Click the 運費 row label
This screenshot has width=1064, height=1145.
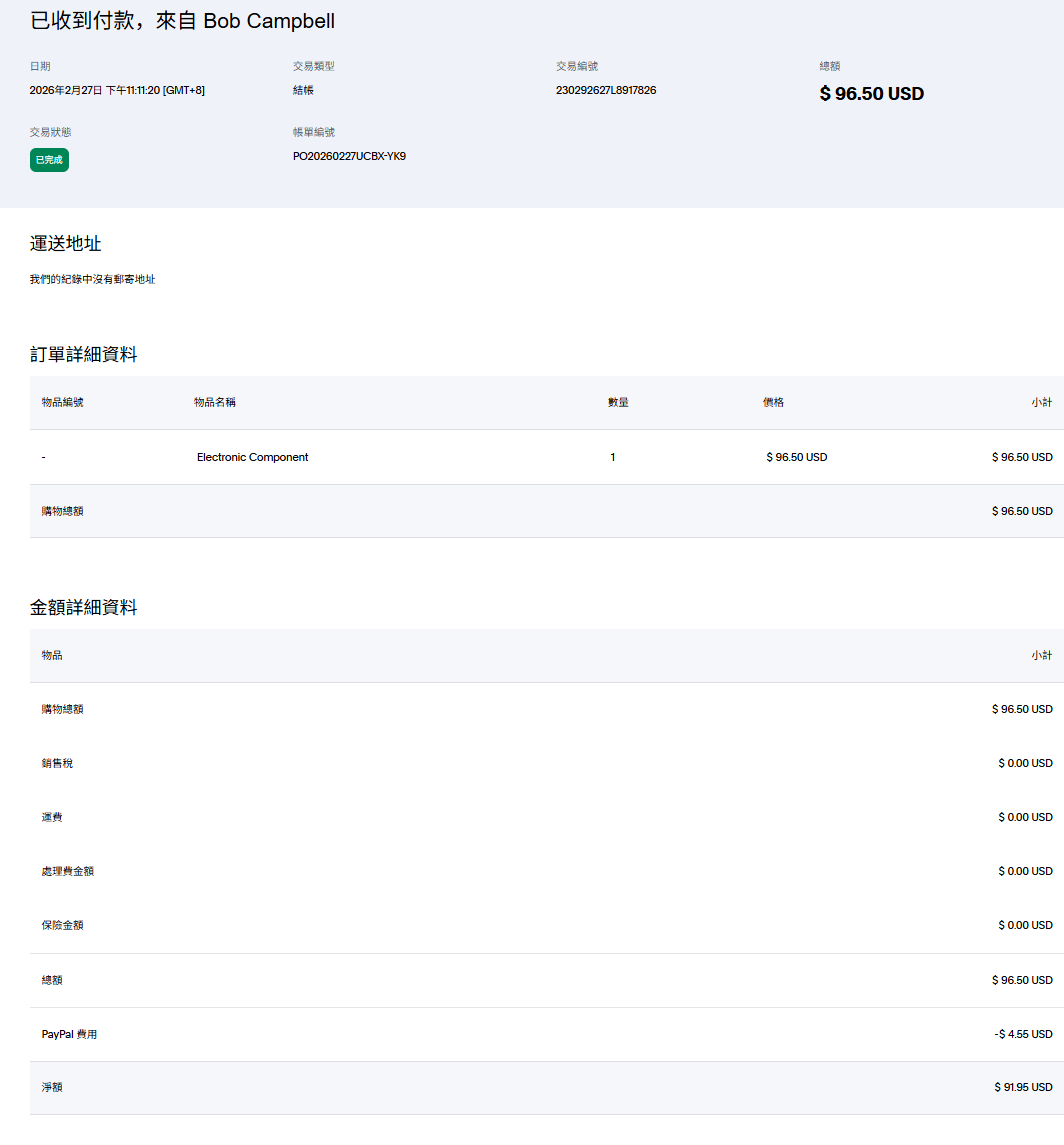pos(52,817)
